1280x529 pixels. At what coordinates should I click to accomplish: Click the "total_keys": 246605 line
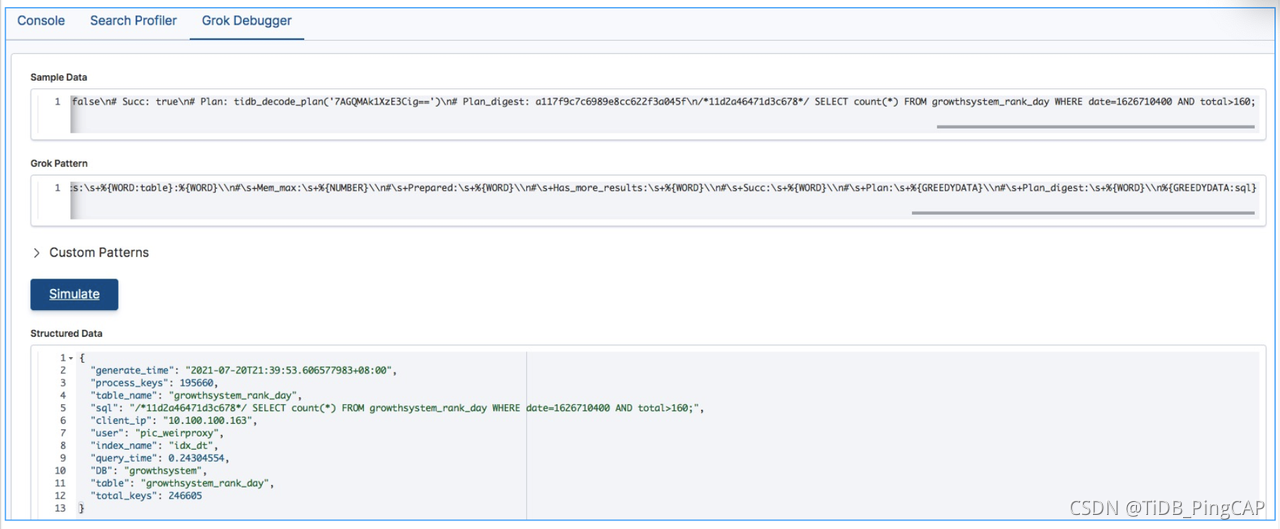(146, 496)
